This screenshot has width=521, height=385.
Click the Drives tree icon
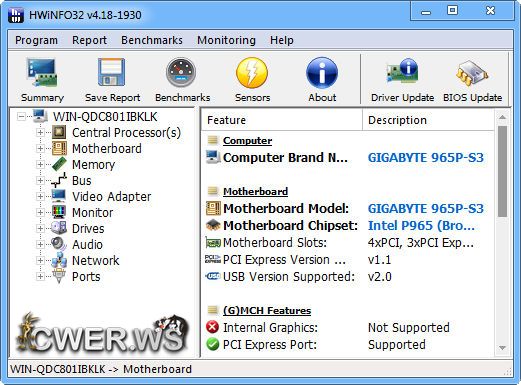coord(59,228)
